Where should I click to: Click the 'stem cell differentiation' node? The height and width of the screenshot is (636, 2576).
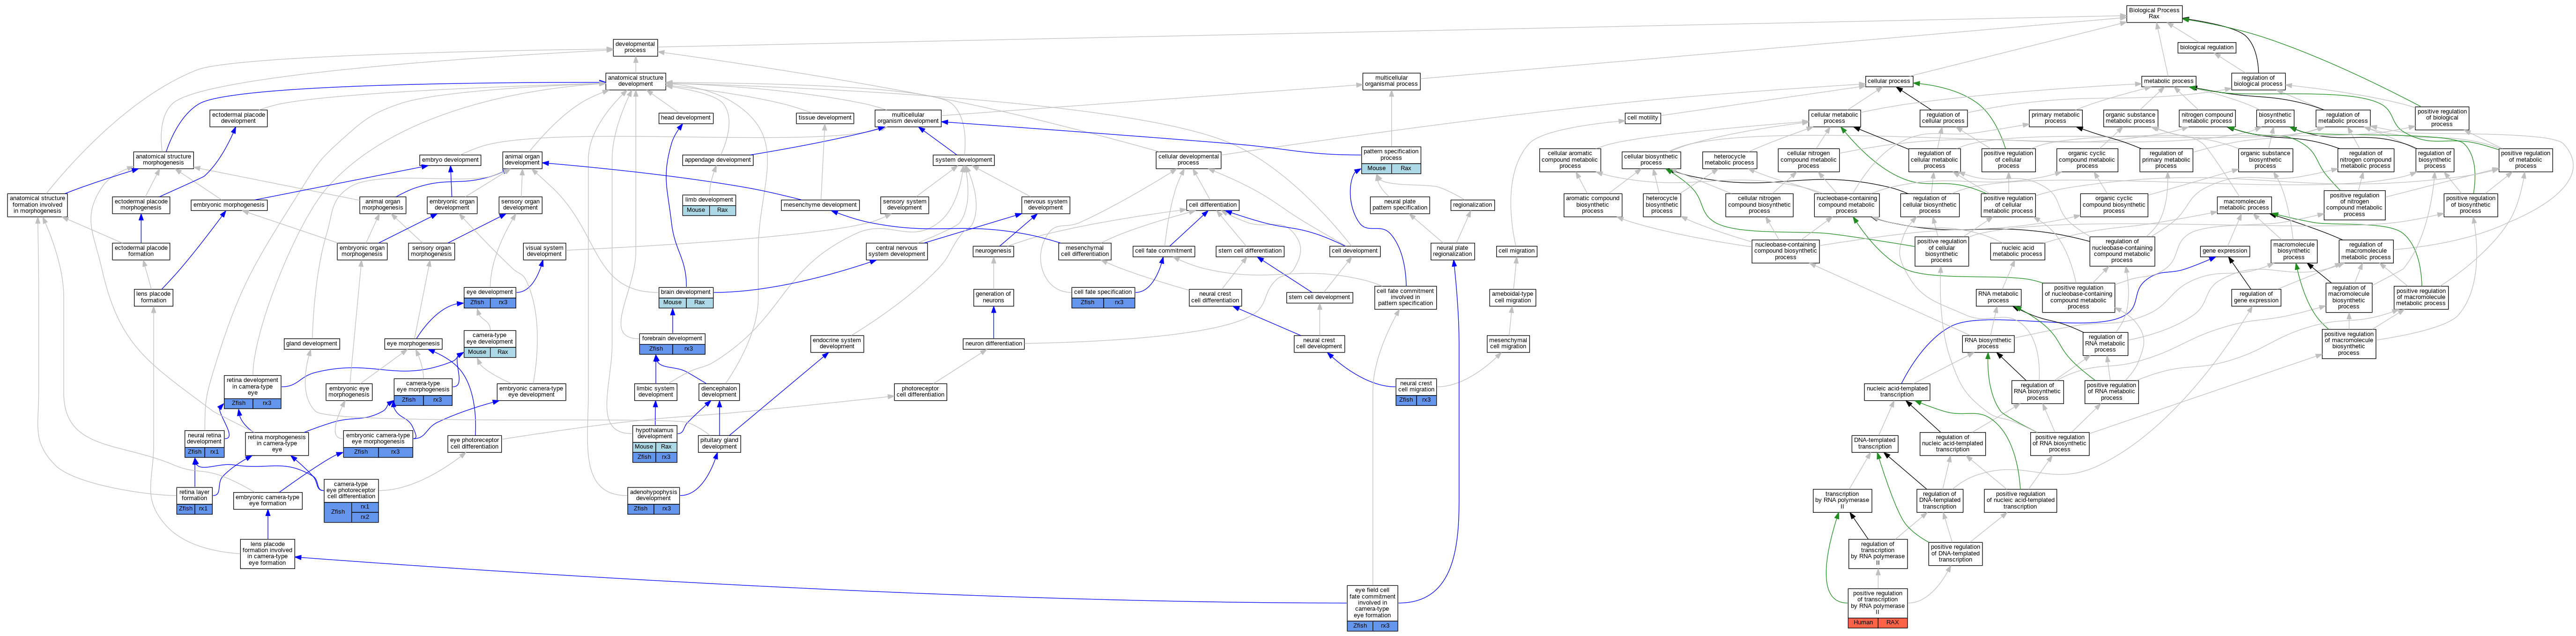coord(1250,251)
